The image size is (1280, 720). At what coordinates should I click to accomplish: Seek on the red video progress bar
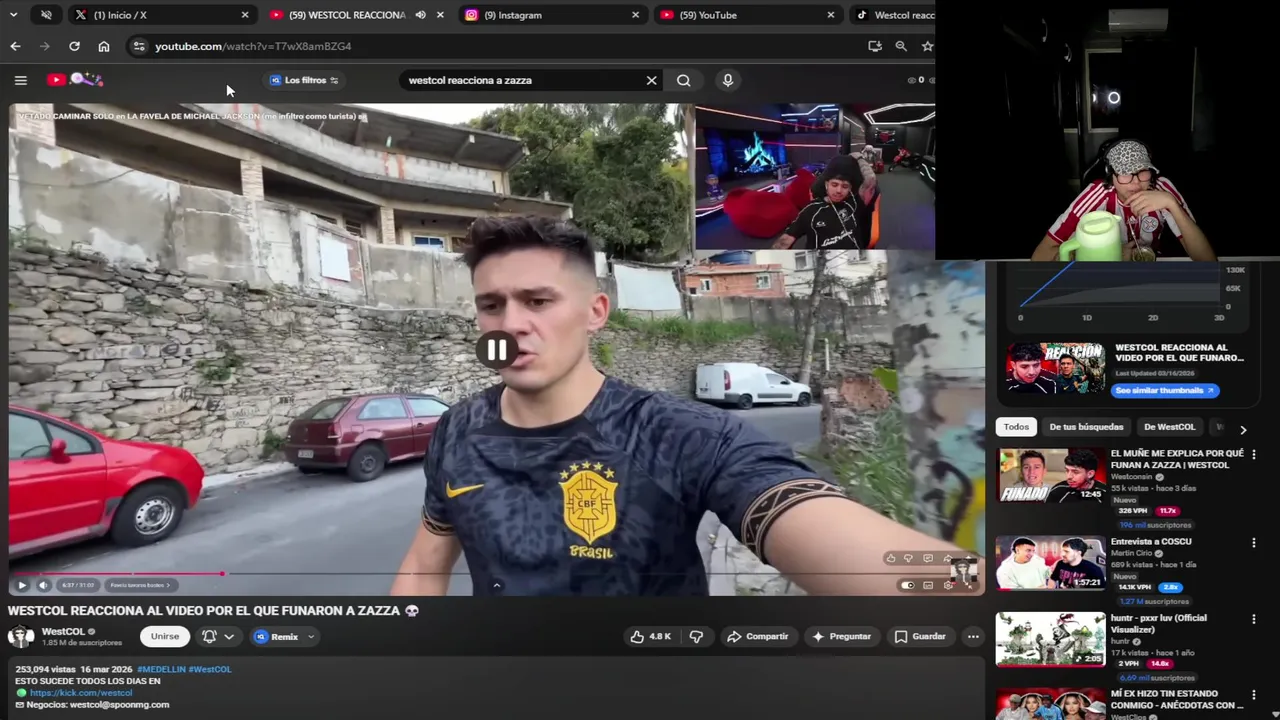pyautogui.click(x=496, y=574)
